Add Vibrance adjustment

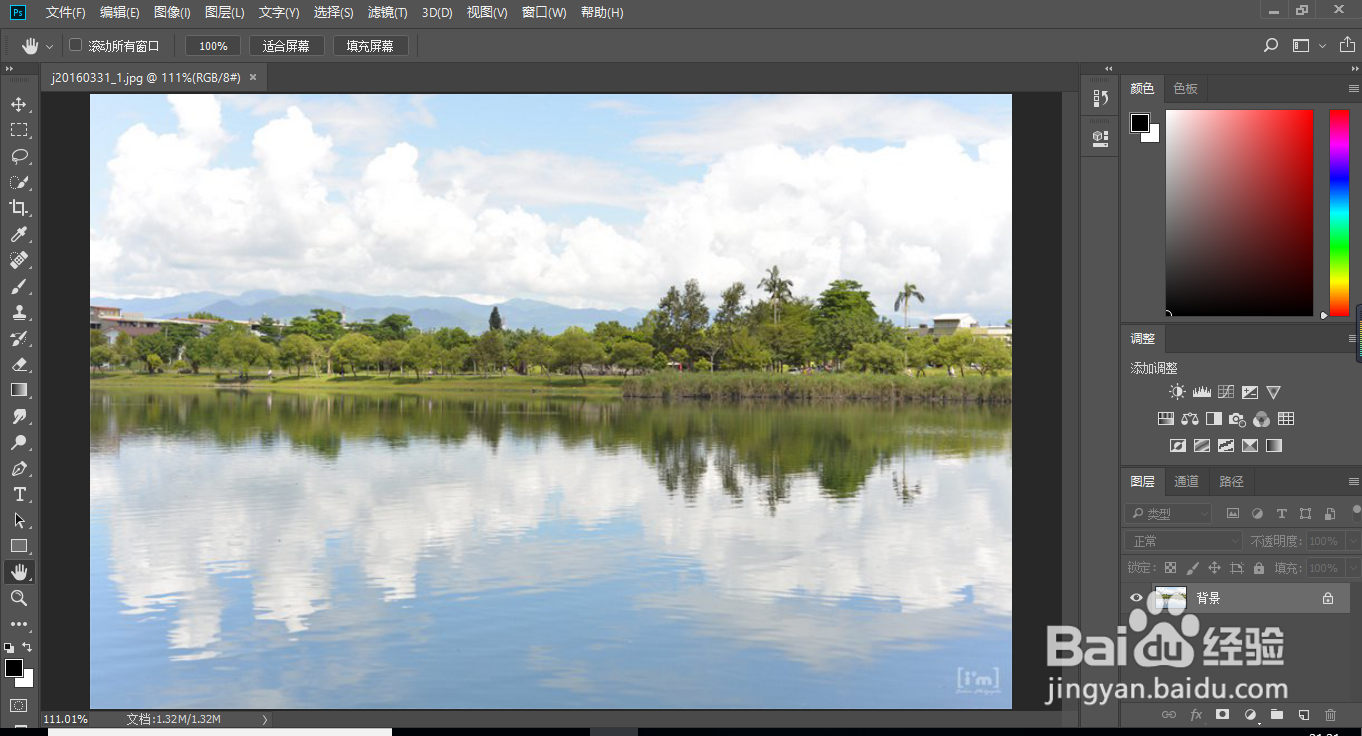[x=1273, y=393]
